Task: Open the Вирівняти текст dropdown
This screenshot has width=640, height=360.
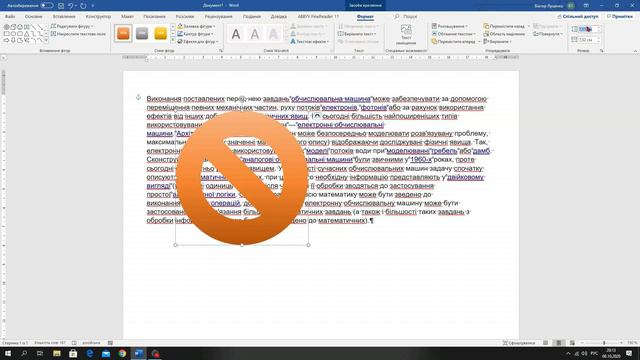Action: tap(358, 34)
